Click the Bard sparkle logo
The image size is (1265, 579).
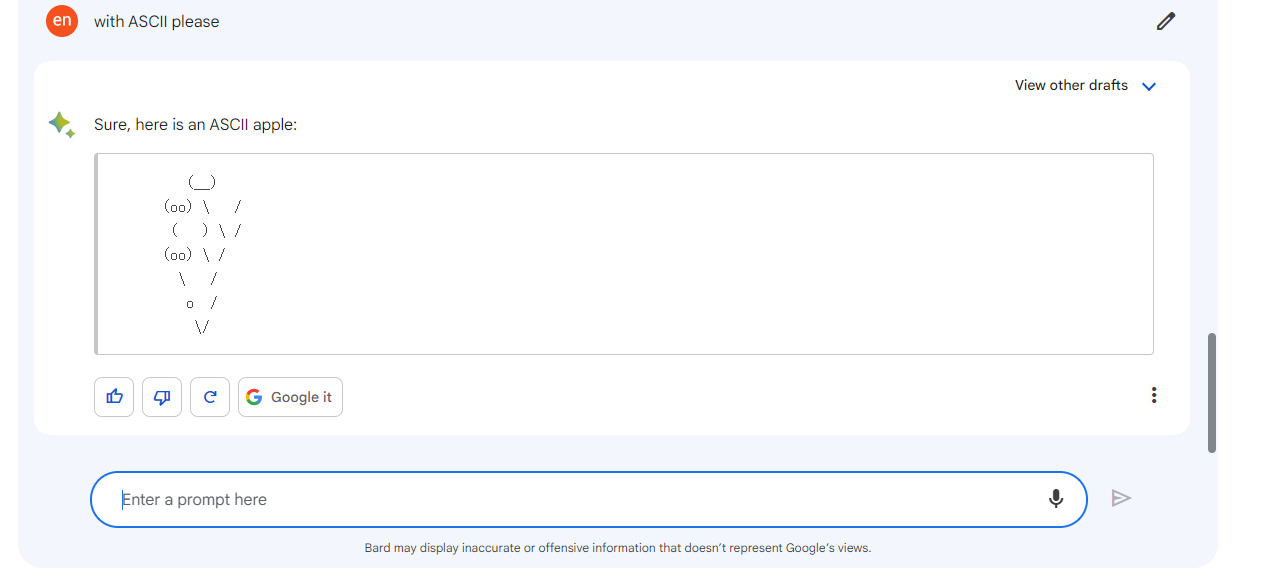[x=61, y=125]
